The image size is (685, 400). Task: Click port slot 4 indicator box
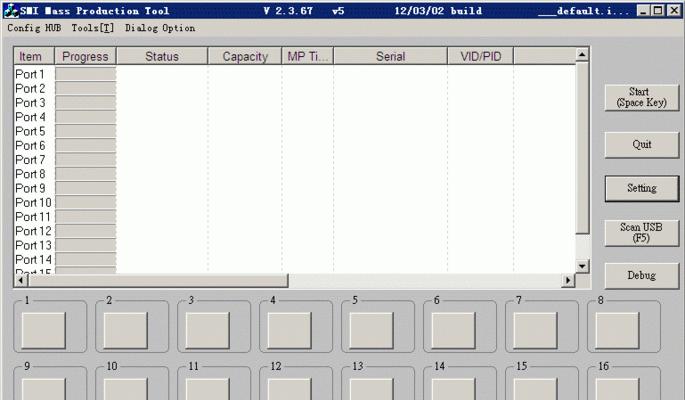290,331
